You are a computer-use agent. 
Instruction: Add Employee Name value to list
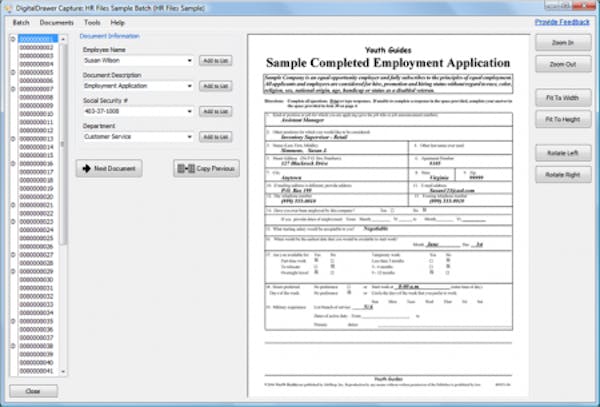click(215, 60)
